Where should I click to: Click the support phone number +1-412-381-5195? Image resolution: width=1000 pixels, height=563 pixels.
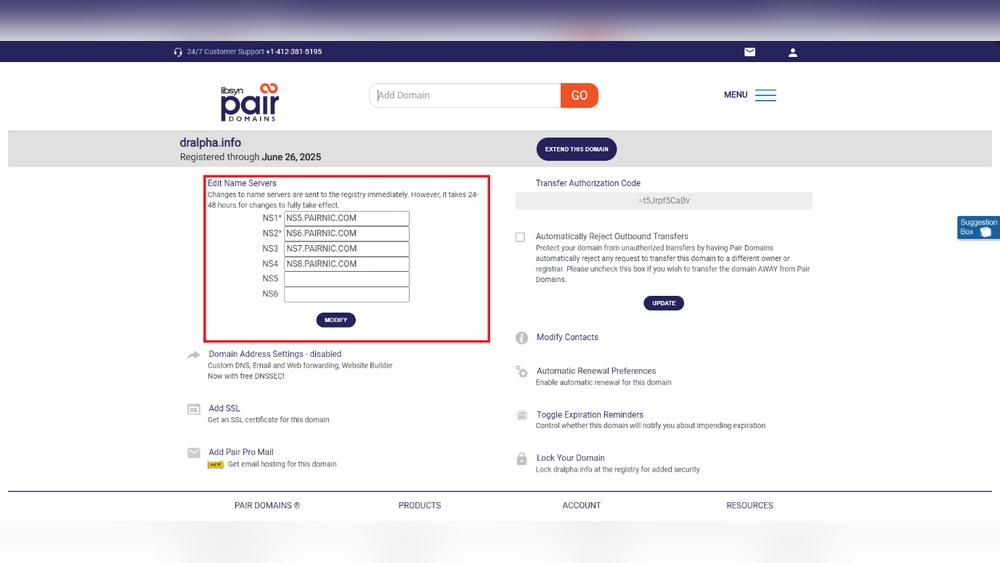point(293,52)
